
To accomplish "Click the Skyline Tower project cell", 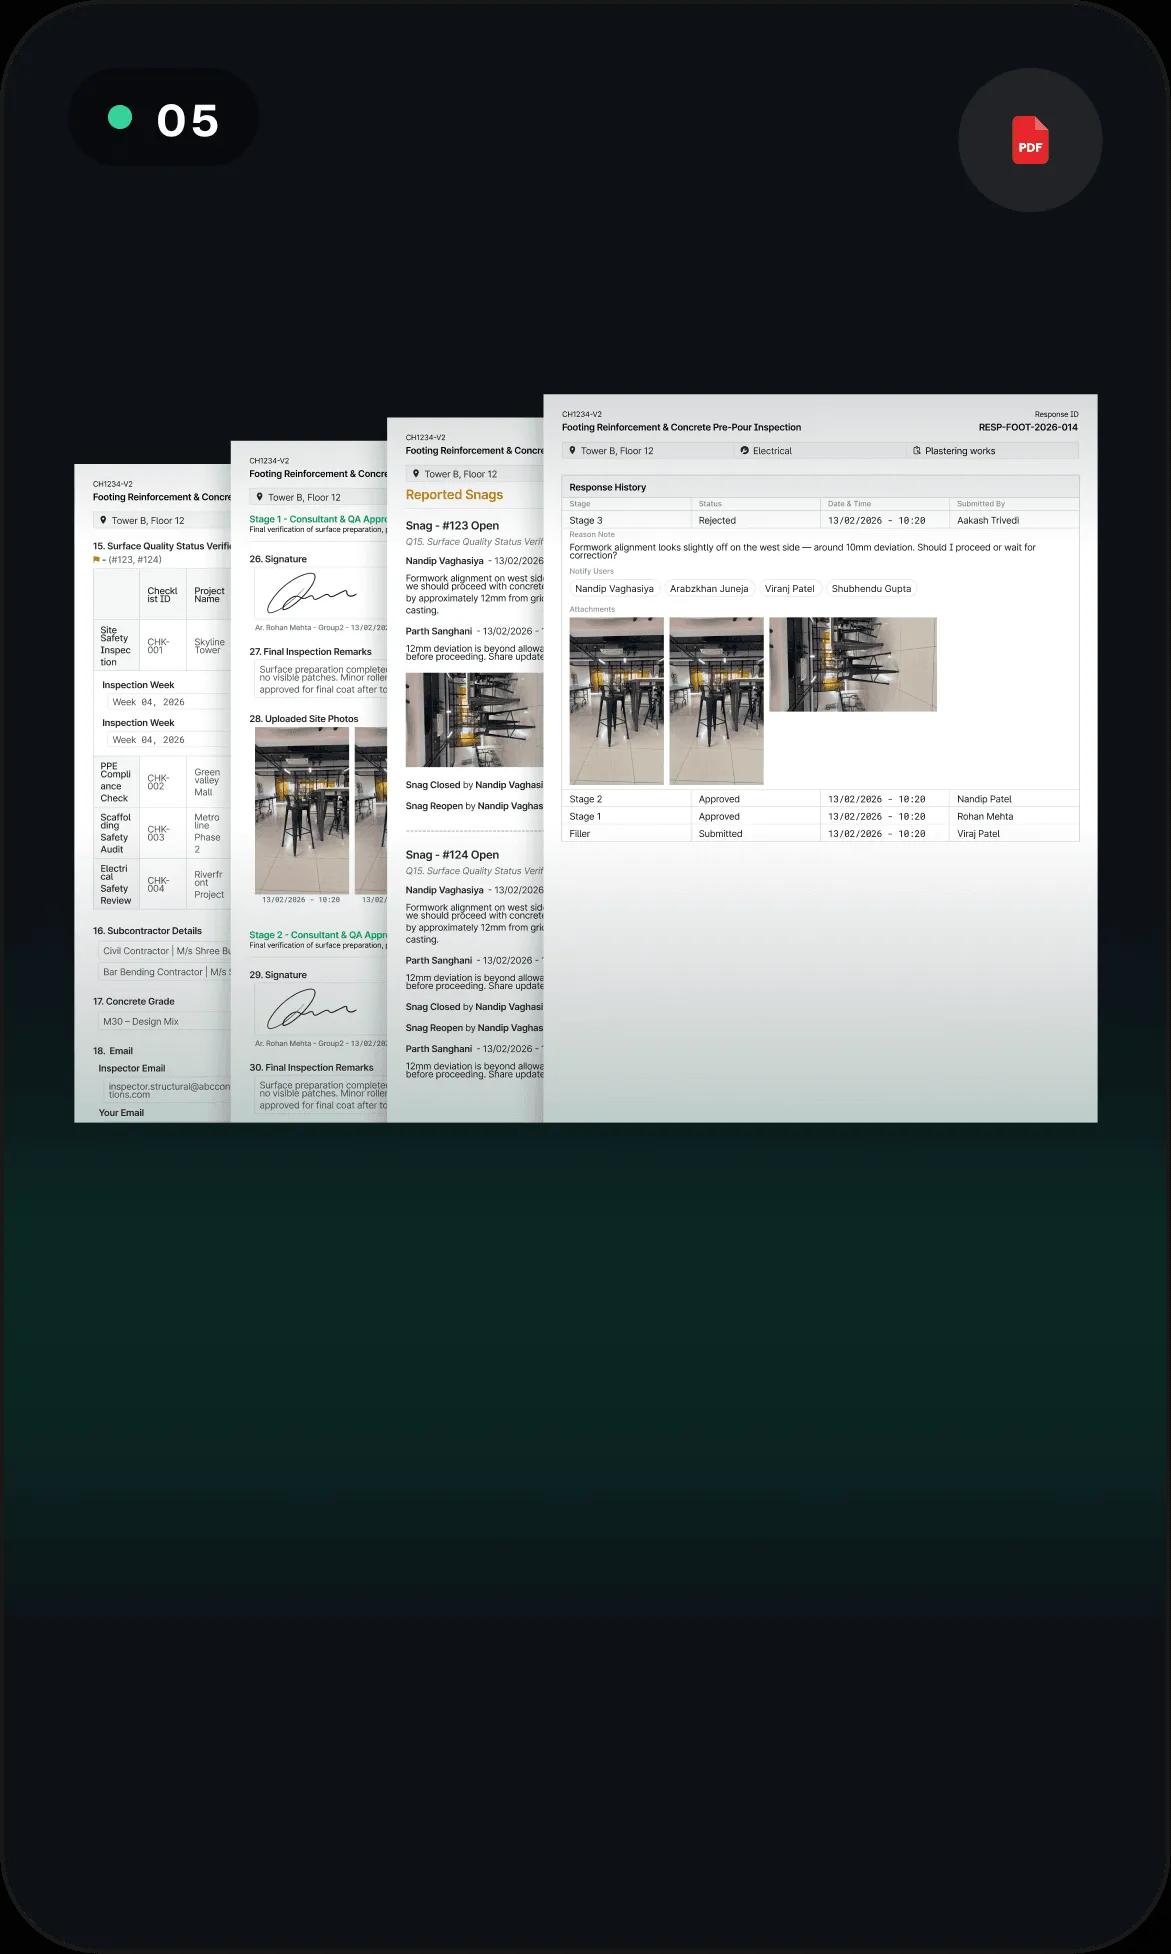I will tap(209, 646).
